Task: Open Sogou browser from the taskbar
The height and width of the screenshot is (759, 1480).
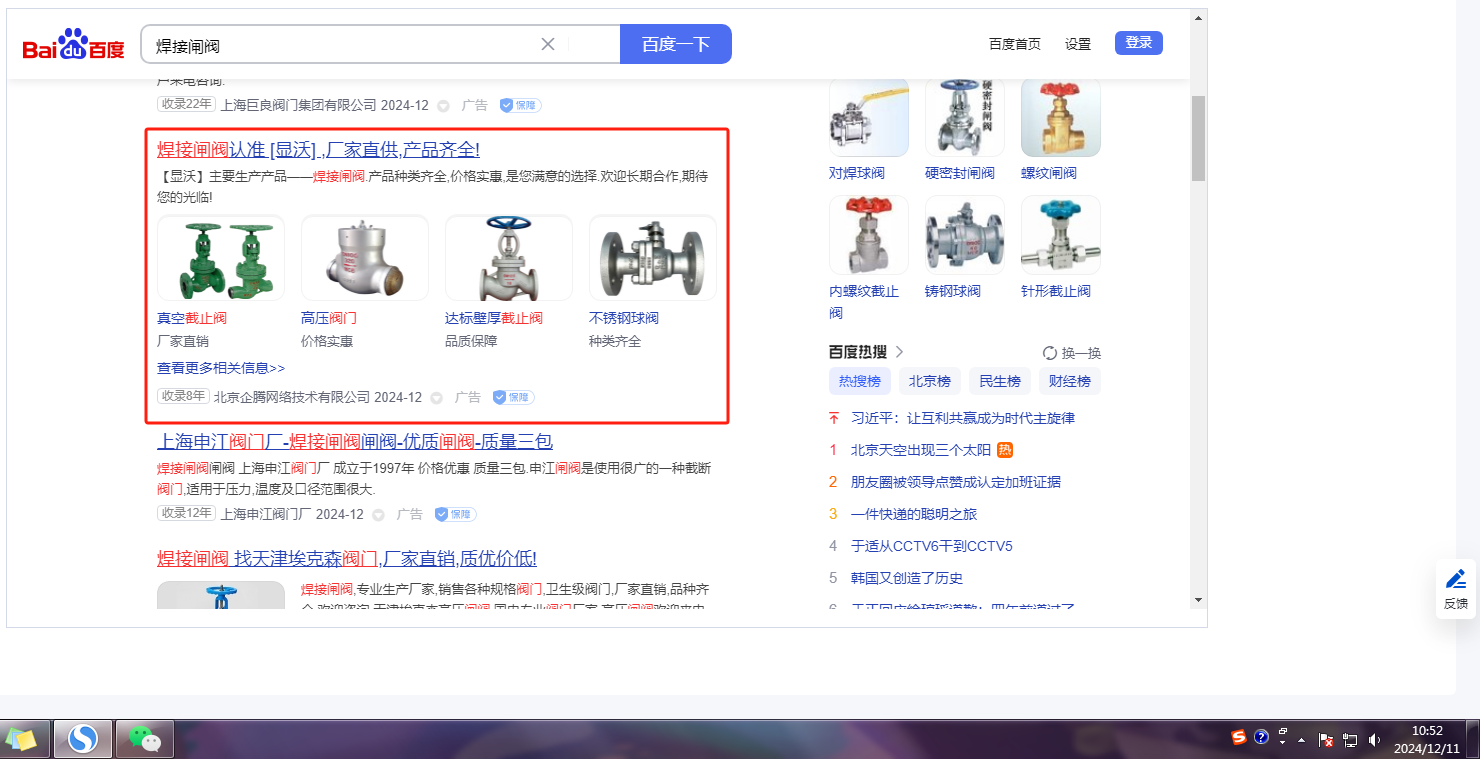Action: tap(83, 739)
